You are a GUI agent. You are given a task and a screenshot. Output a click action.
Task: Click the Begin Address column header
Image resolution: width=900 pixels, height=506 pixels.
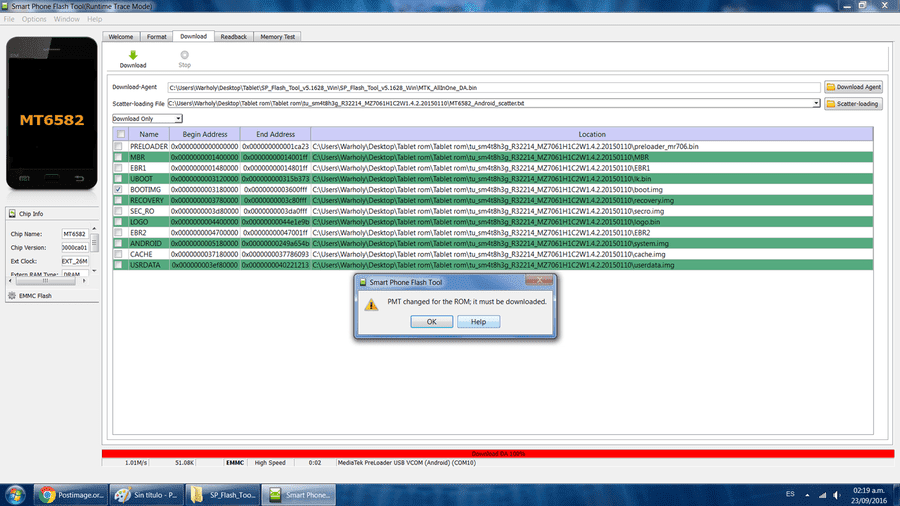[x=205, y=134]
